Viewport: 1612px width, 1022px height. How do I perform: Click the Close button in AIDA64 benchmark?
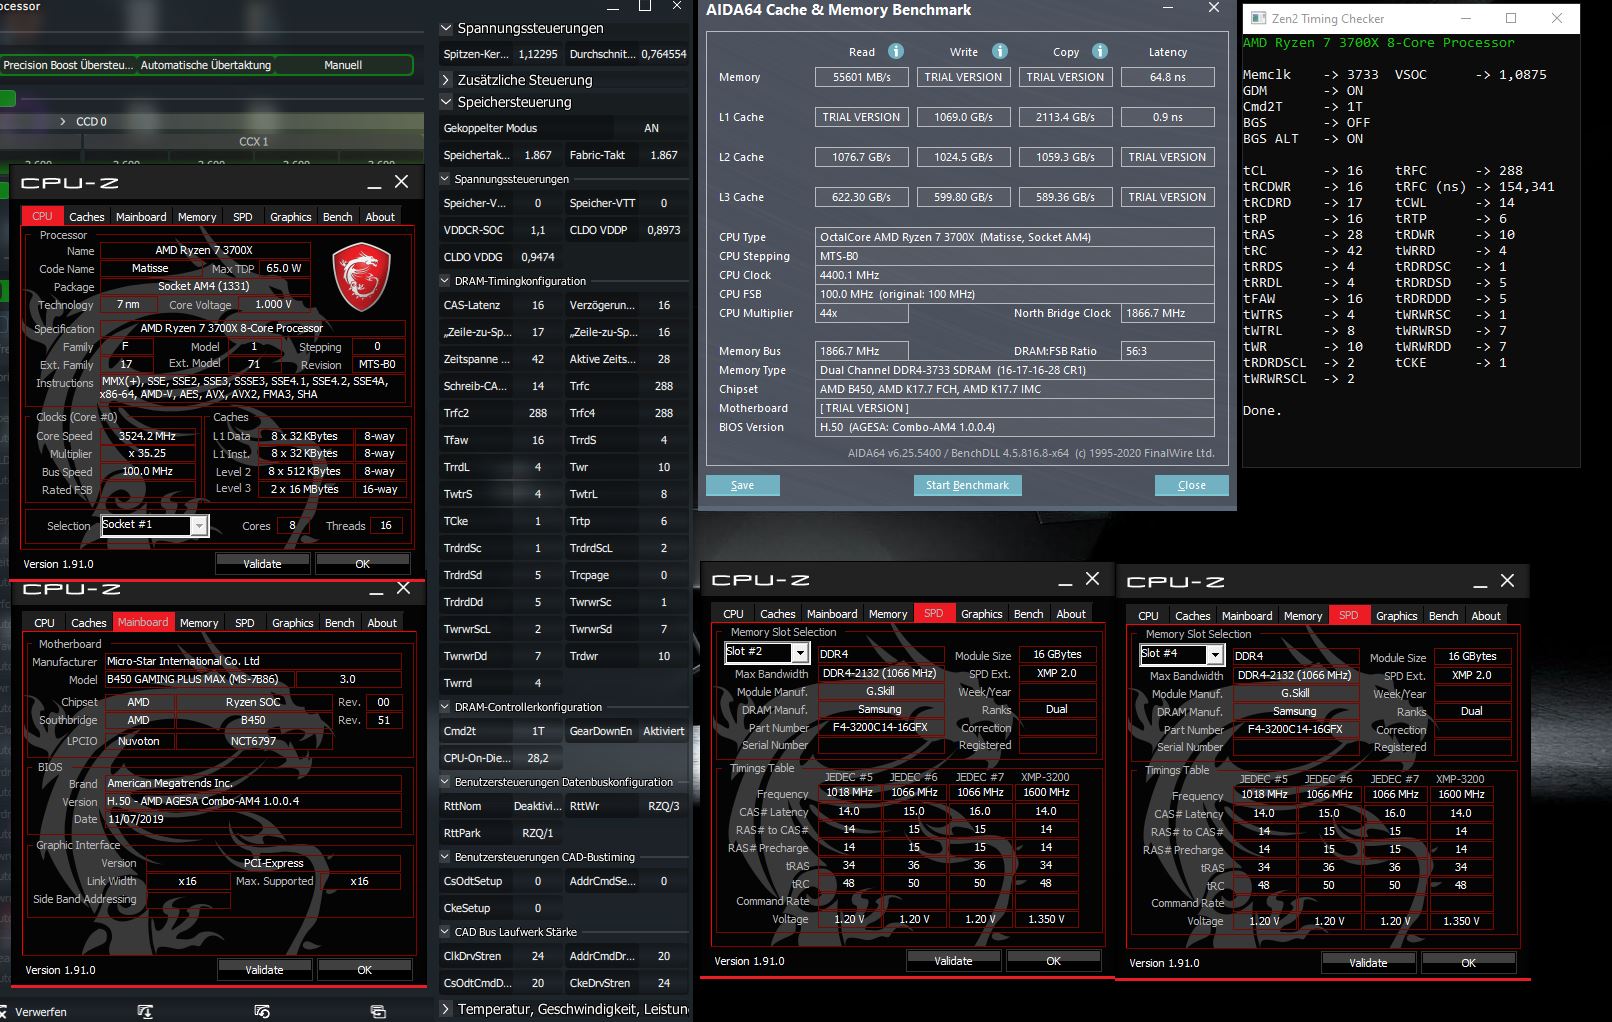coord(1192,485)
